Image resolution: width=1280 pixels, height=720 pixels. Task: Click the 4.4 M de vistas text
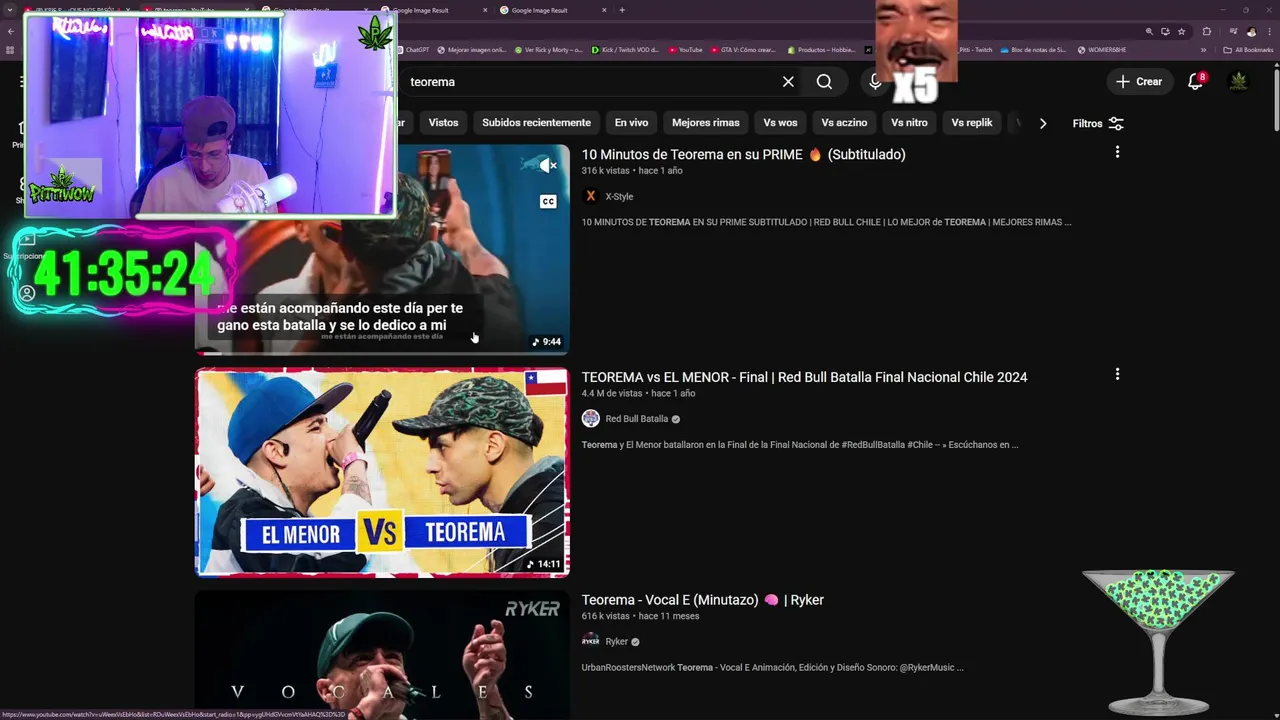tap(612, 394)
